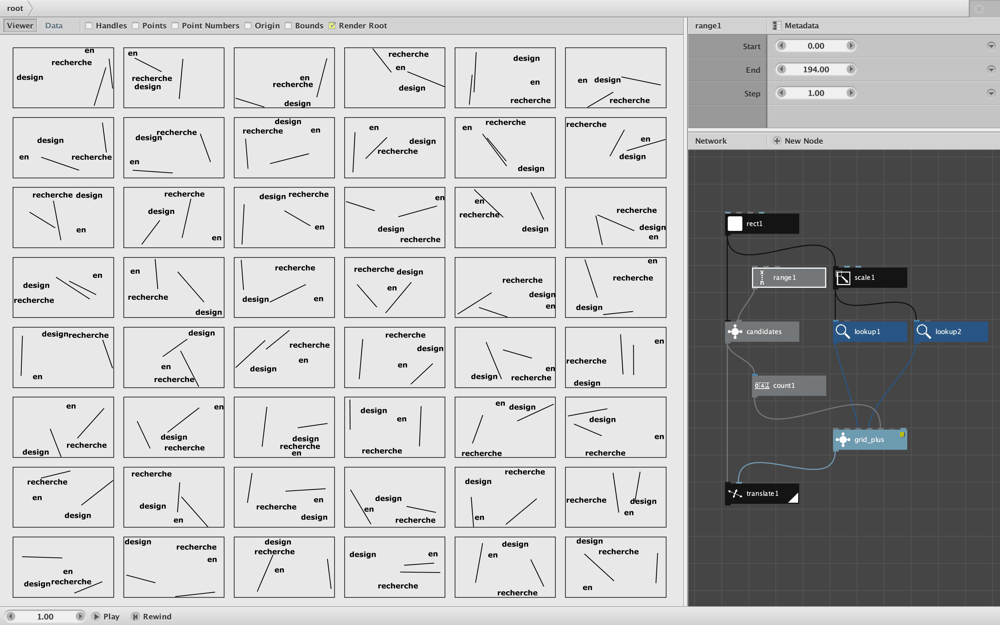Image resolution: width=1000 pixels, height=625 pixels.
Task: Select the translate1 node icon
Action: coord(735,494)
